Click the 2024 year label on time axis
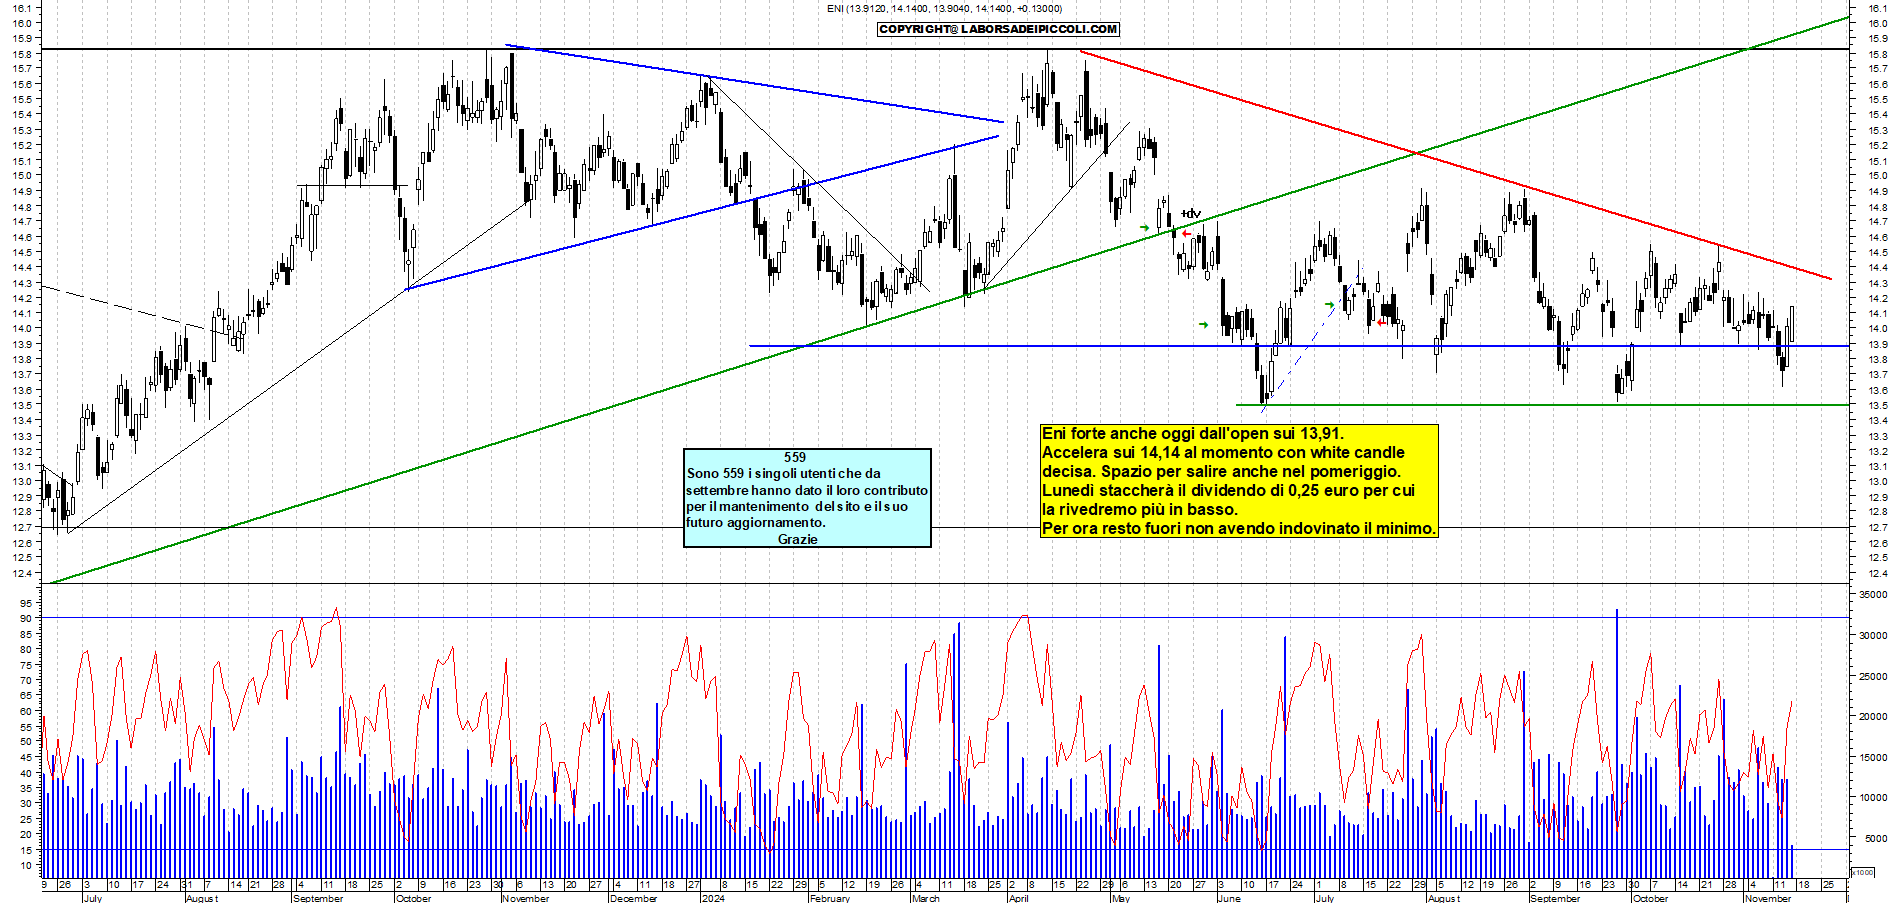Screen dimensions: 1890x903 point(713,898)
